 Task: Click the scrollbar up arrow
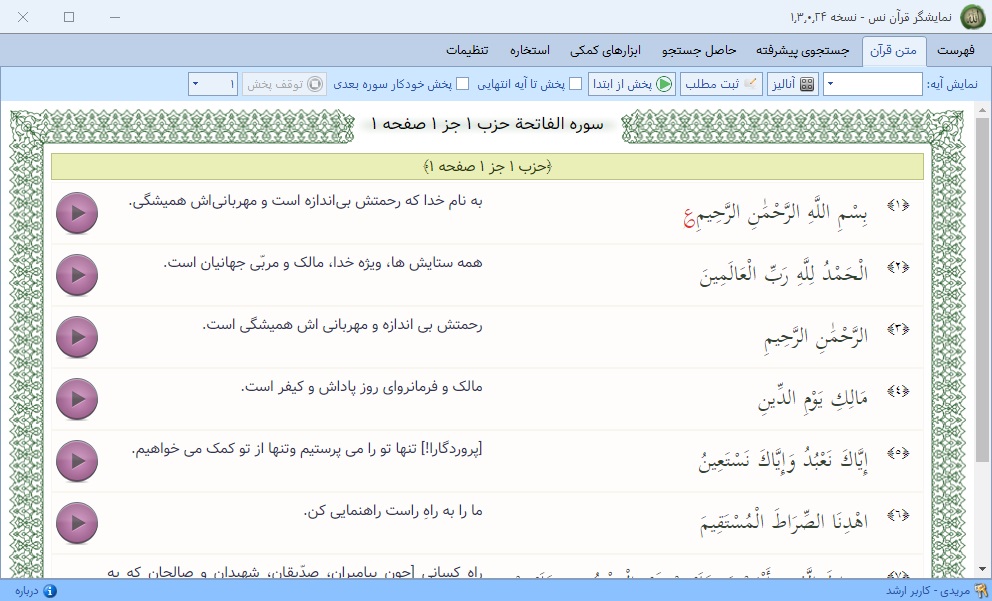pos(982,110)
